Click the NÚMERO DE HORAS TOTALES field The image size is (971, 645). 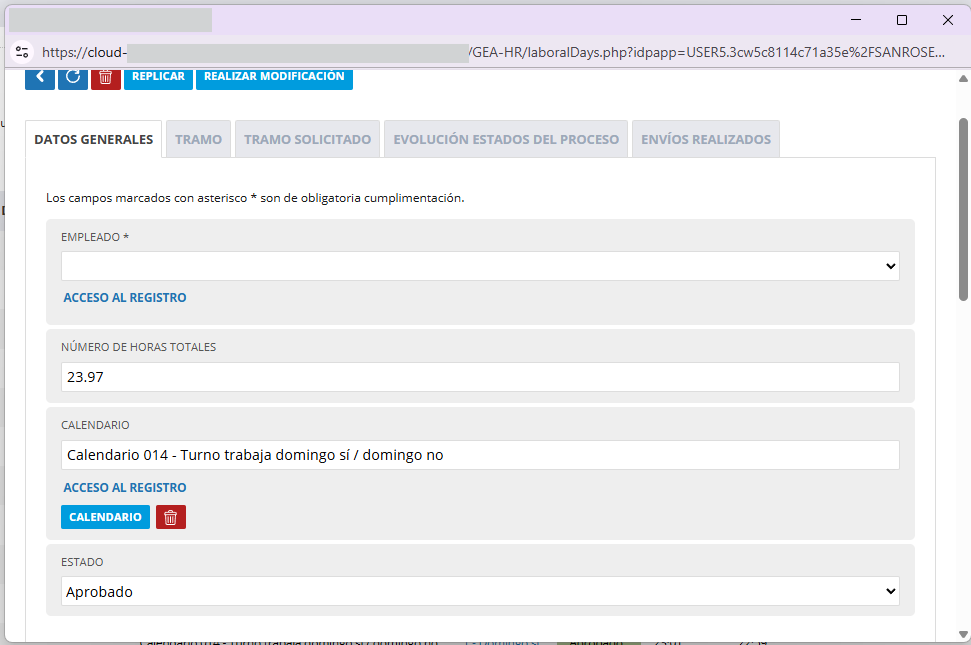480,377
